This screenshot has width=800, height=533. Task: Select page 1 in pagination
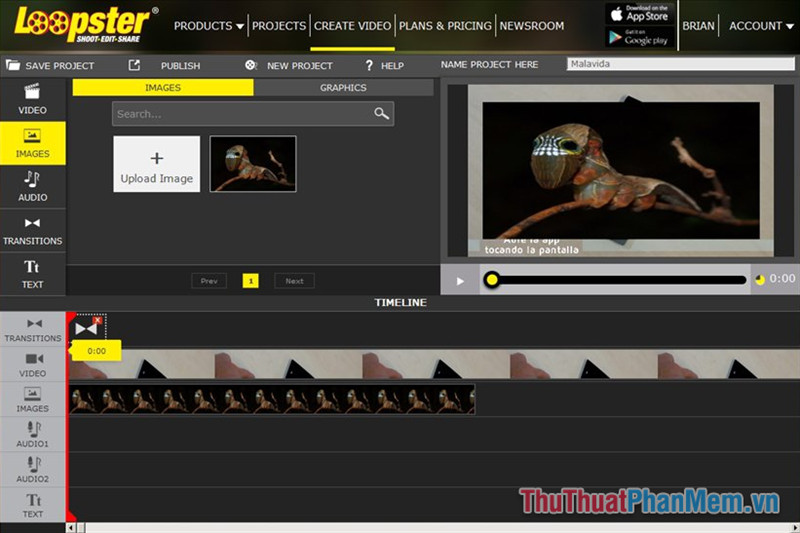pos(251,281)
